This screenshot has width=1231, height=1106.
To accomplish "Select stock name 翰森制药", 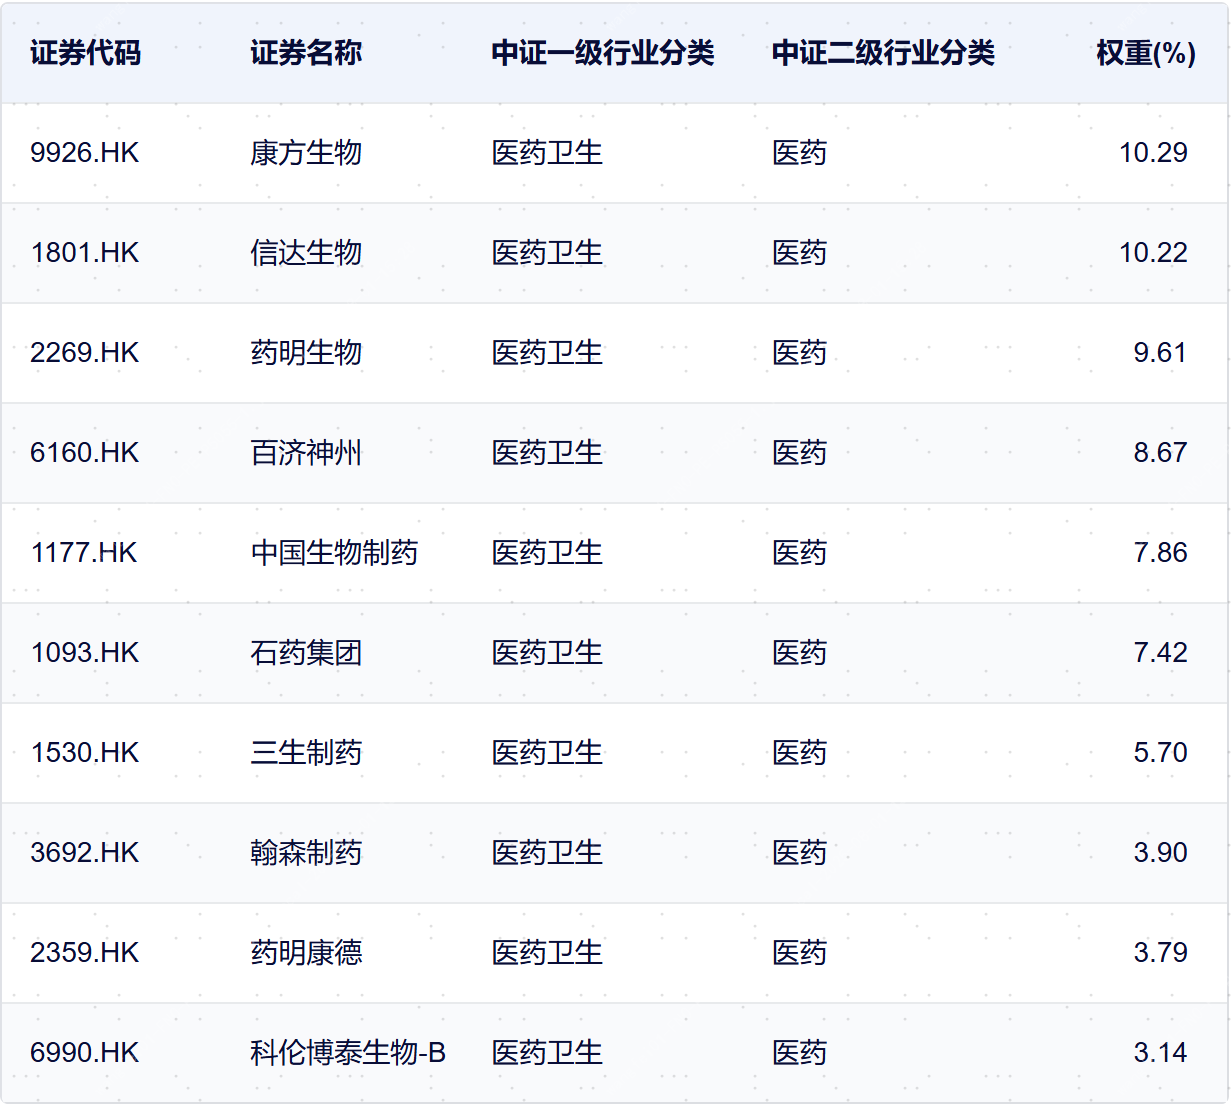I will [x=306, y=853].
